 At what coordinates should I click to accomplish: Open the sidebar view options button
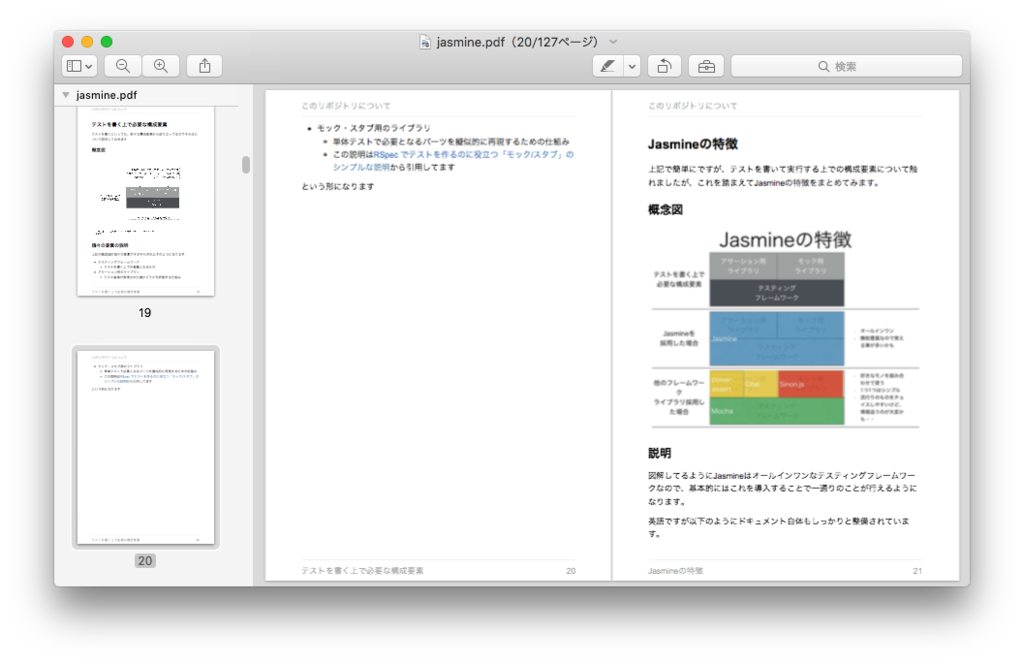pyautogui.click(x=80, y=66)
